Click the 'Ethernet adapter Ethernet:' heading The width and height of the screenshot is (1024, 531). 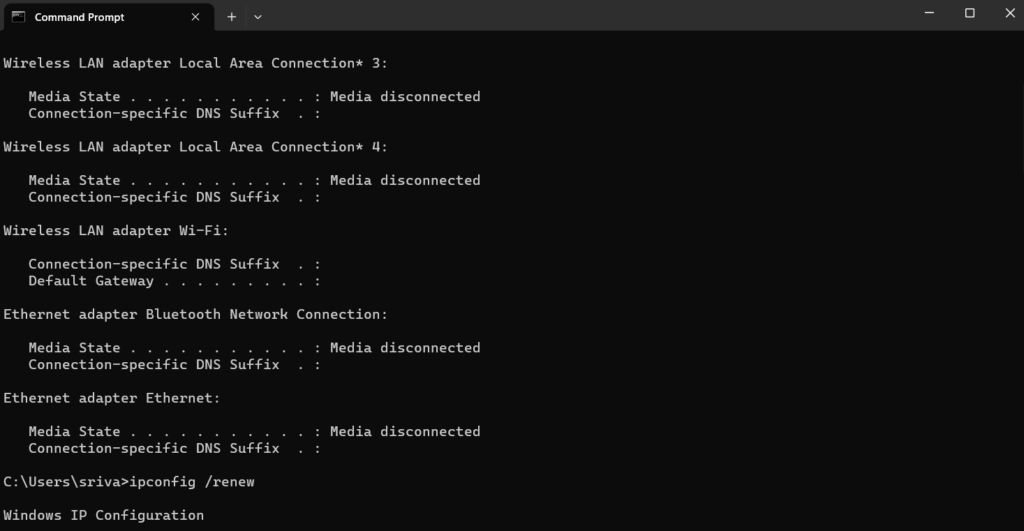111,398
